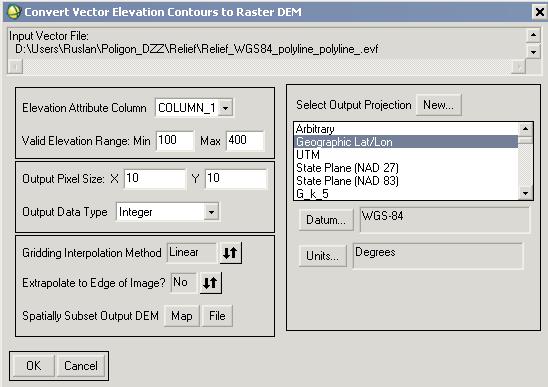Click input file box horizontal scroll left arrow
The image size is (548, 387).
coord(15,66)
